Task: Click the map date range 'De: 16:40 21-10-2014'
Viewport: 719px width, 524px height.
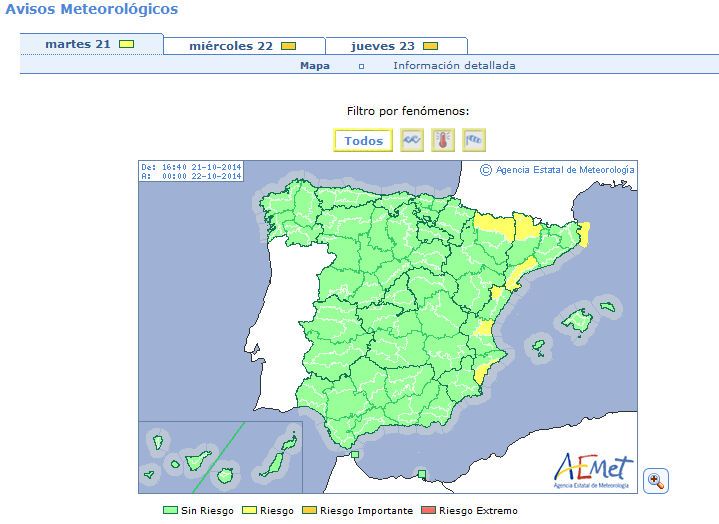Action: 191,167
